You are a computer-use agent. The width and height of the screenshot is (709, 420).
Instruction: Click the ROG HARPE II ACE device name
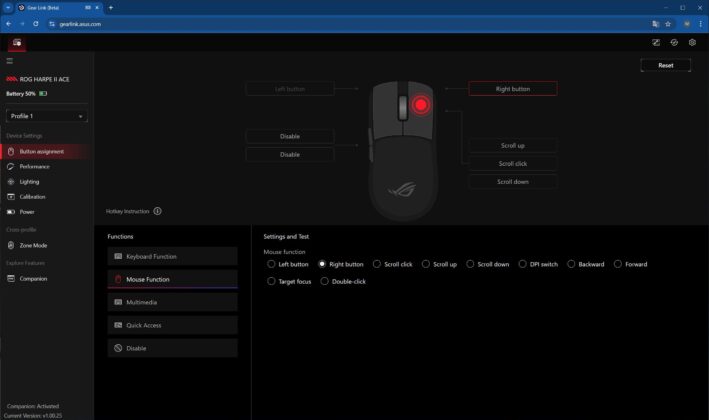point(44,79)
